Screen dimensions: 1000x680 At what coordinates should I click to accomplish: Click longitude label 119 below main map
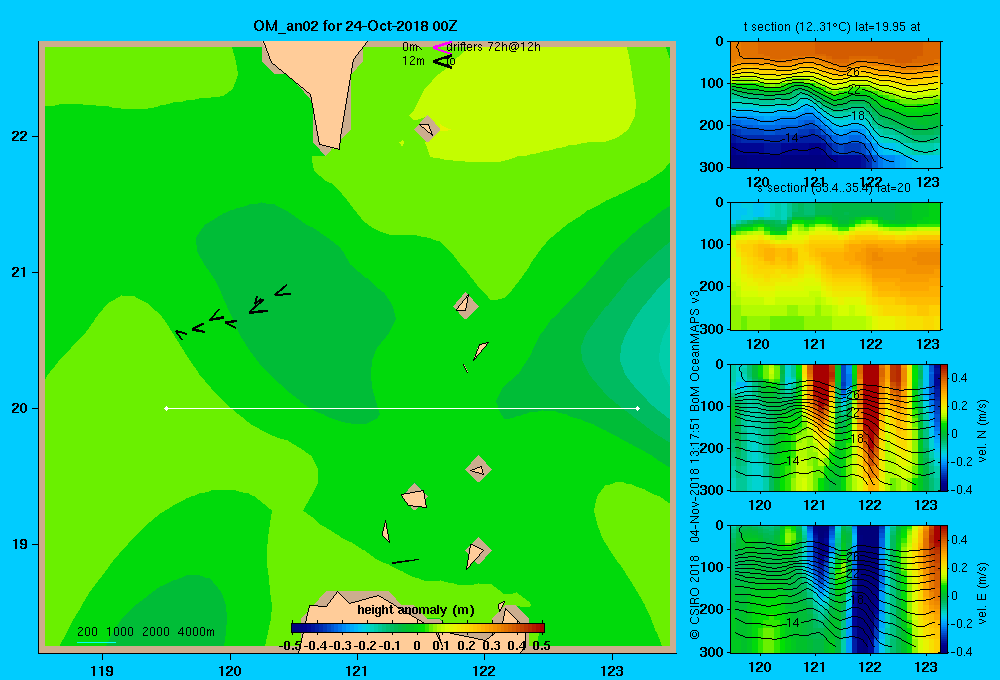pos(102,671)
